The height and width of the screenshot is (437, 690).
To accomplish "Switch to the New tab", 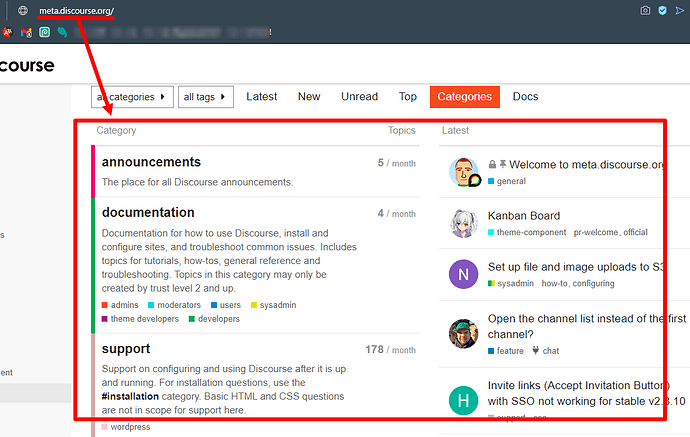I will point(309,96).
